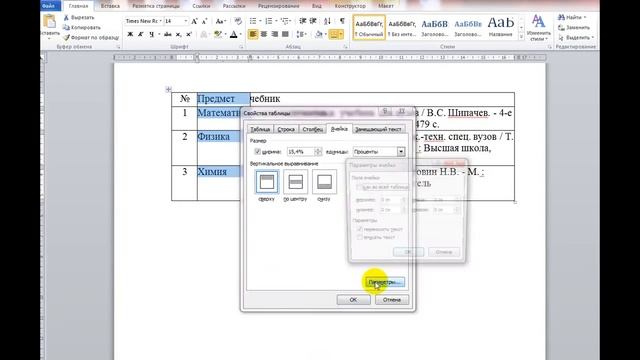This screenshot has height=360, width=640.
Task: Switch to the Insert (Вставка) ribbon tab
Action: pos(110,6)
